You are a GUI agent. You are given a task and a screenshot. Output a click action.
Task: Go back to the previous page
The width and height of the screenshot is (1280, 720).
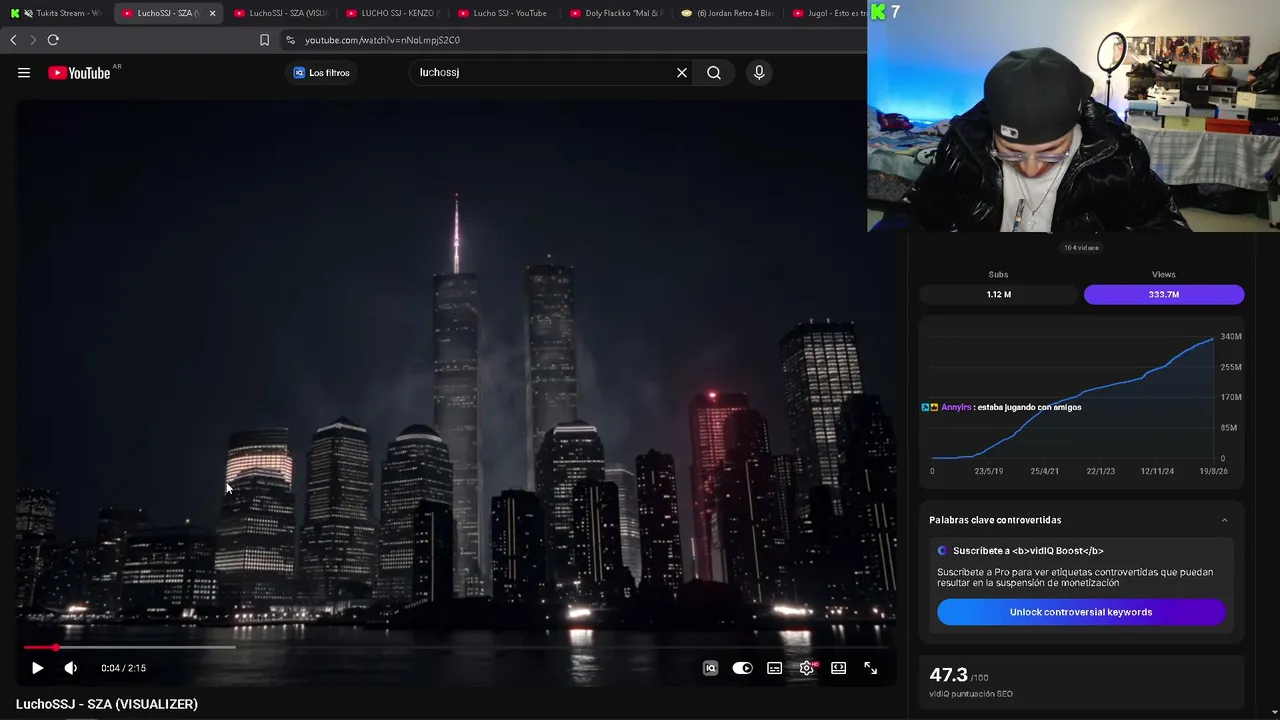(x=13, y=40)
